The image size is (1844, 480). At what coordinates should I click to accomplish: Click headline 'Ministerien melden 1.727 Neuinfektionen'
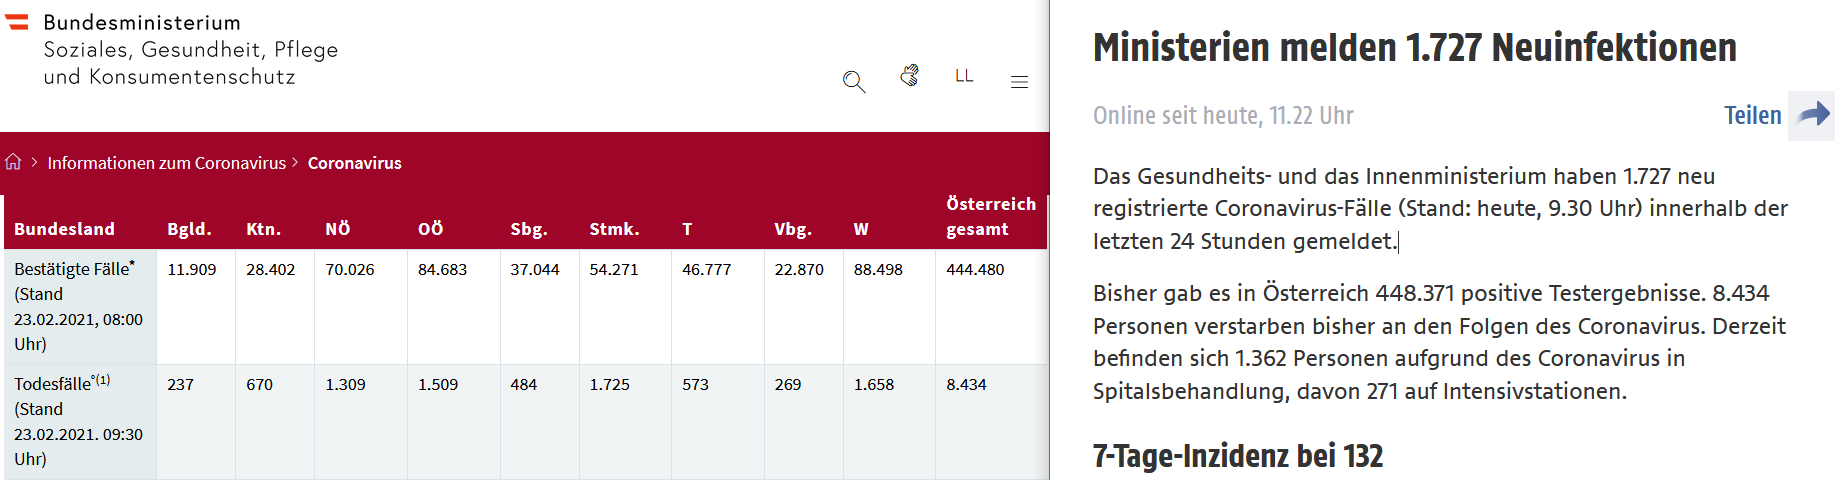point(1414,47)
